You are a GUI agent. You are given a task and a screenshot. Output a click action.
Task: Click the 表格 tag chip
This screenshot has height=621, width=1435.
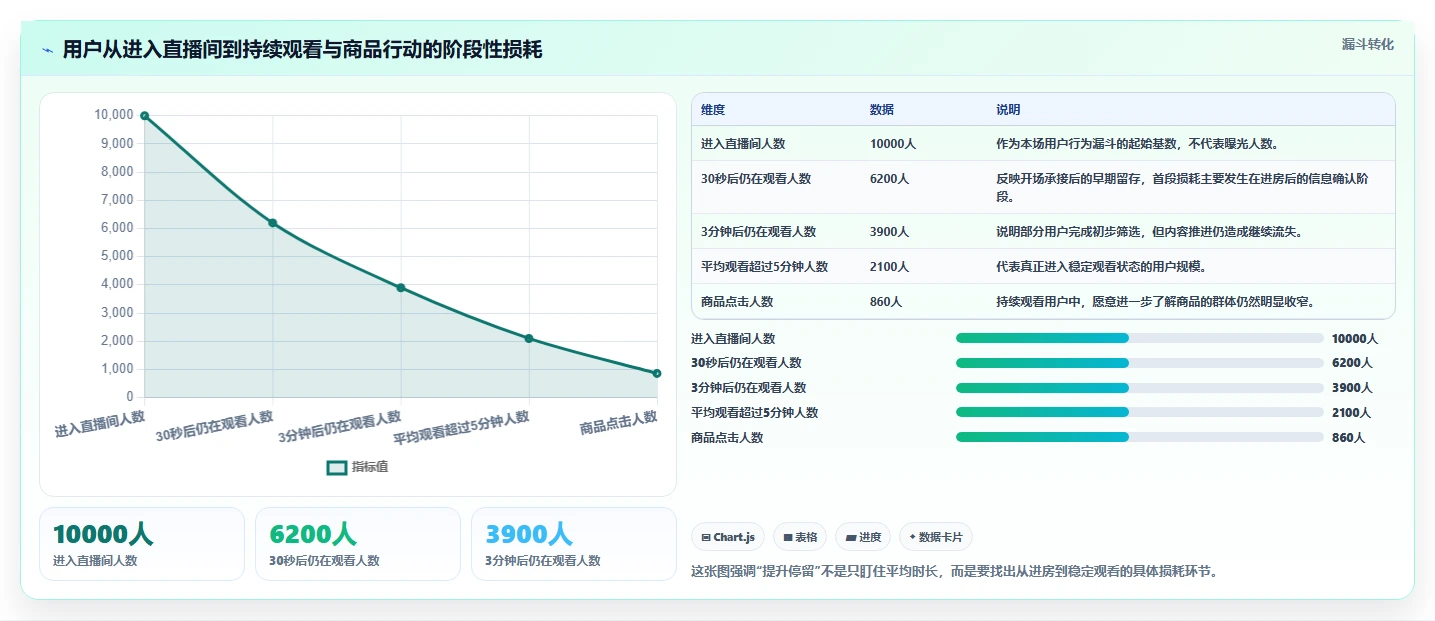point(799,537)
